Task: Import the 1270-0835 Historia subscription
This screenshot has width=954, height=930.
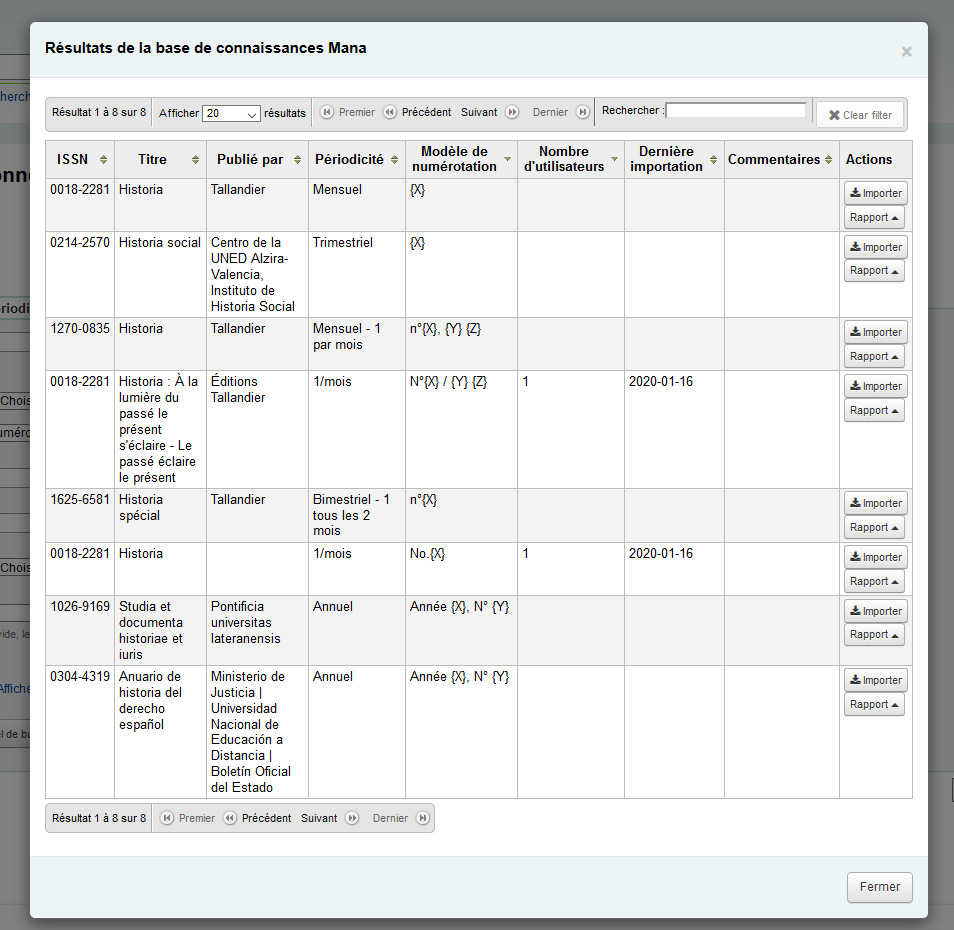Action: click(876, 332)
